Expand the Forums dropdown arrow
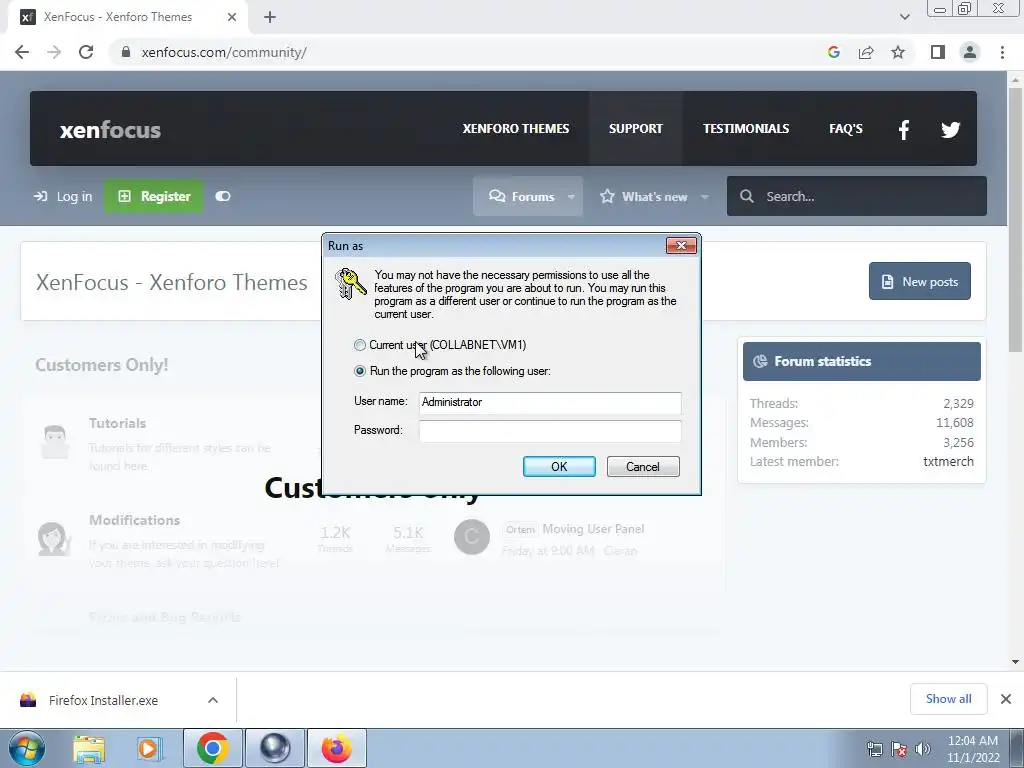This screenshot has width=1024, height=768. click(571, 197)
